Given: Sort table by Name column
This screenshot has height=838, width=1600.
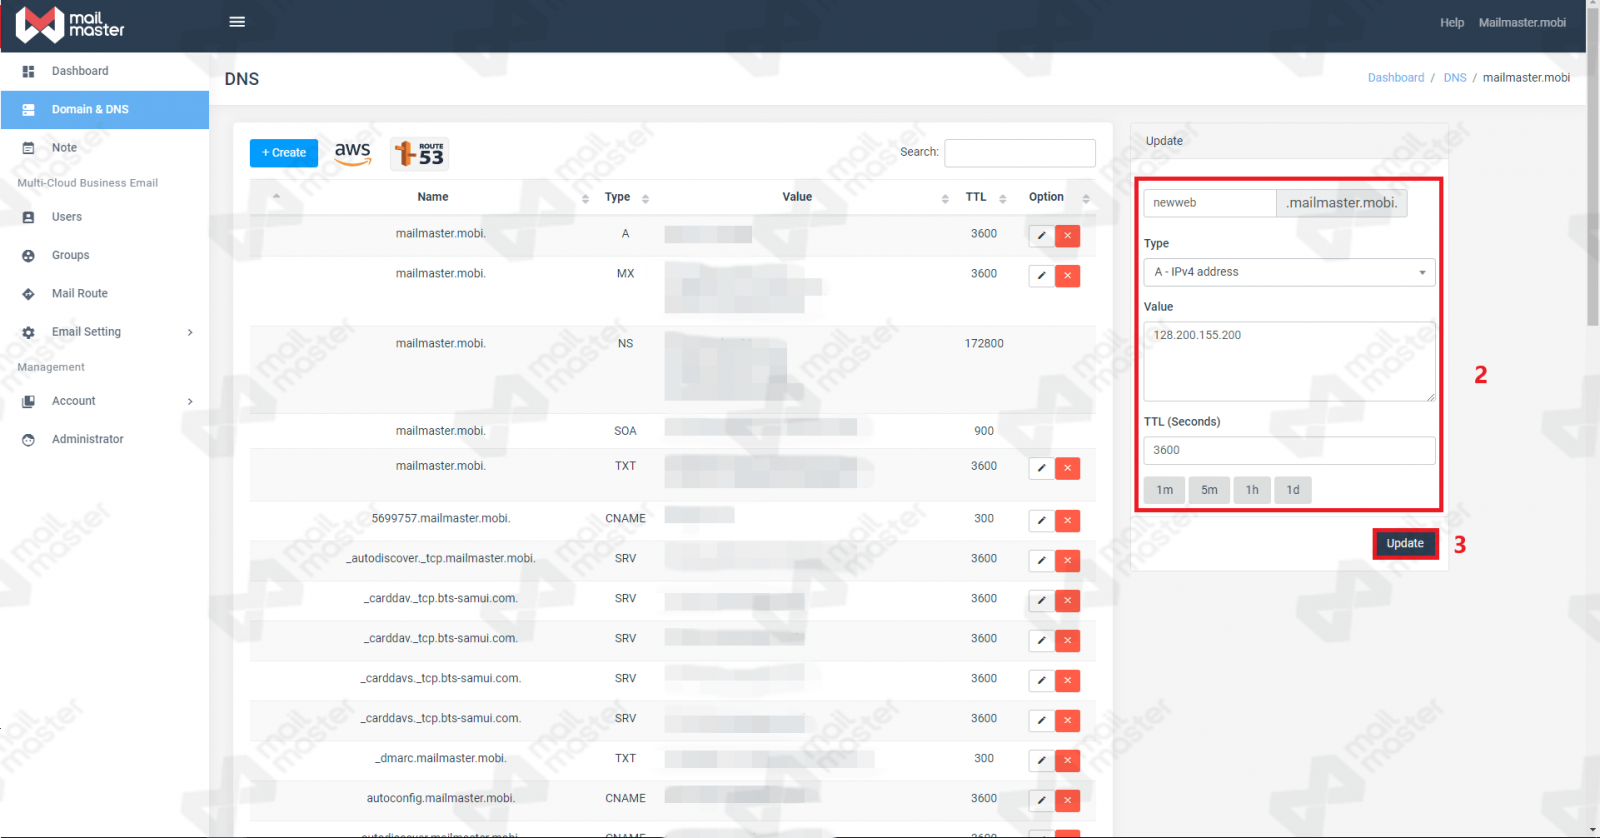Looking at the screenshot, I should click(433, 197).
